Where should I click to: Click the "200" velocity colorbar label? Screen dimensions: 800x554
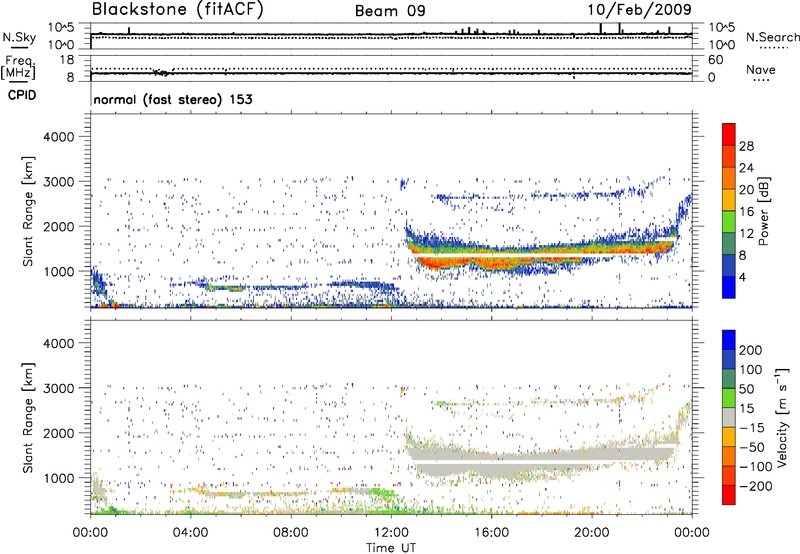pos(751,350)
